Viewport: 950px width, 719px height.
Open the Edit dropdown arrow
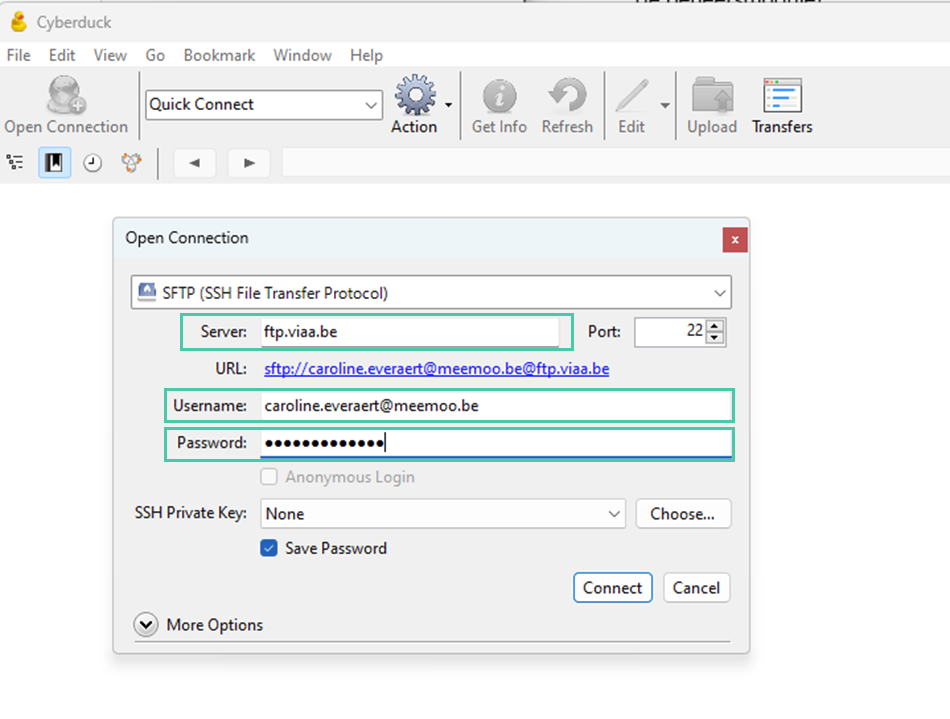point(665,105)
